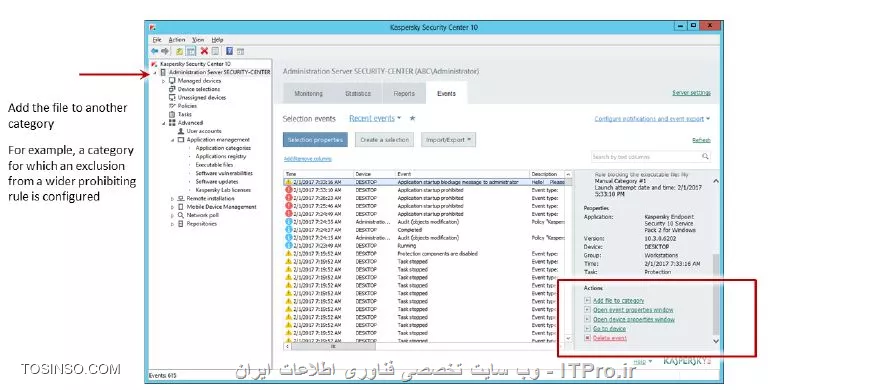870x390 pixels.
Task: Open Configure notifications and event export dropdown
Action: 652,119
